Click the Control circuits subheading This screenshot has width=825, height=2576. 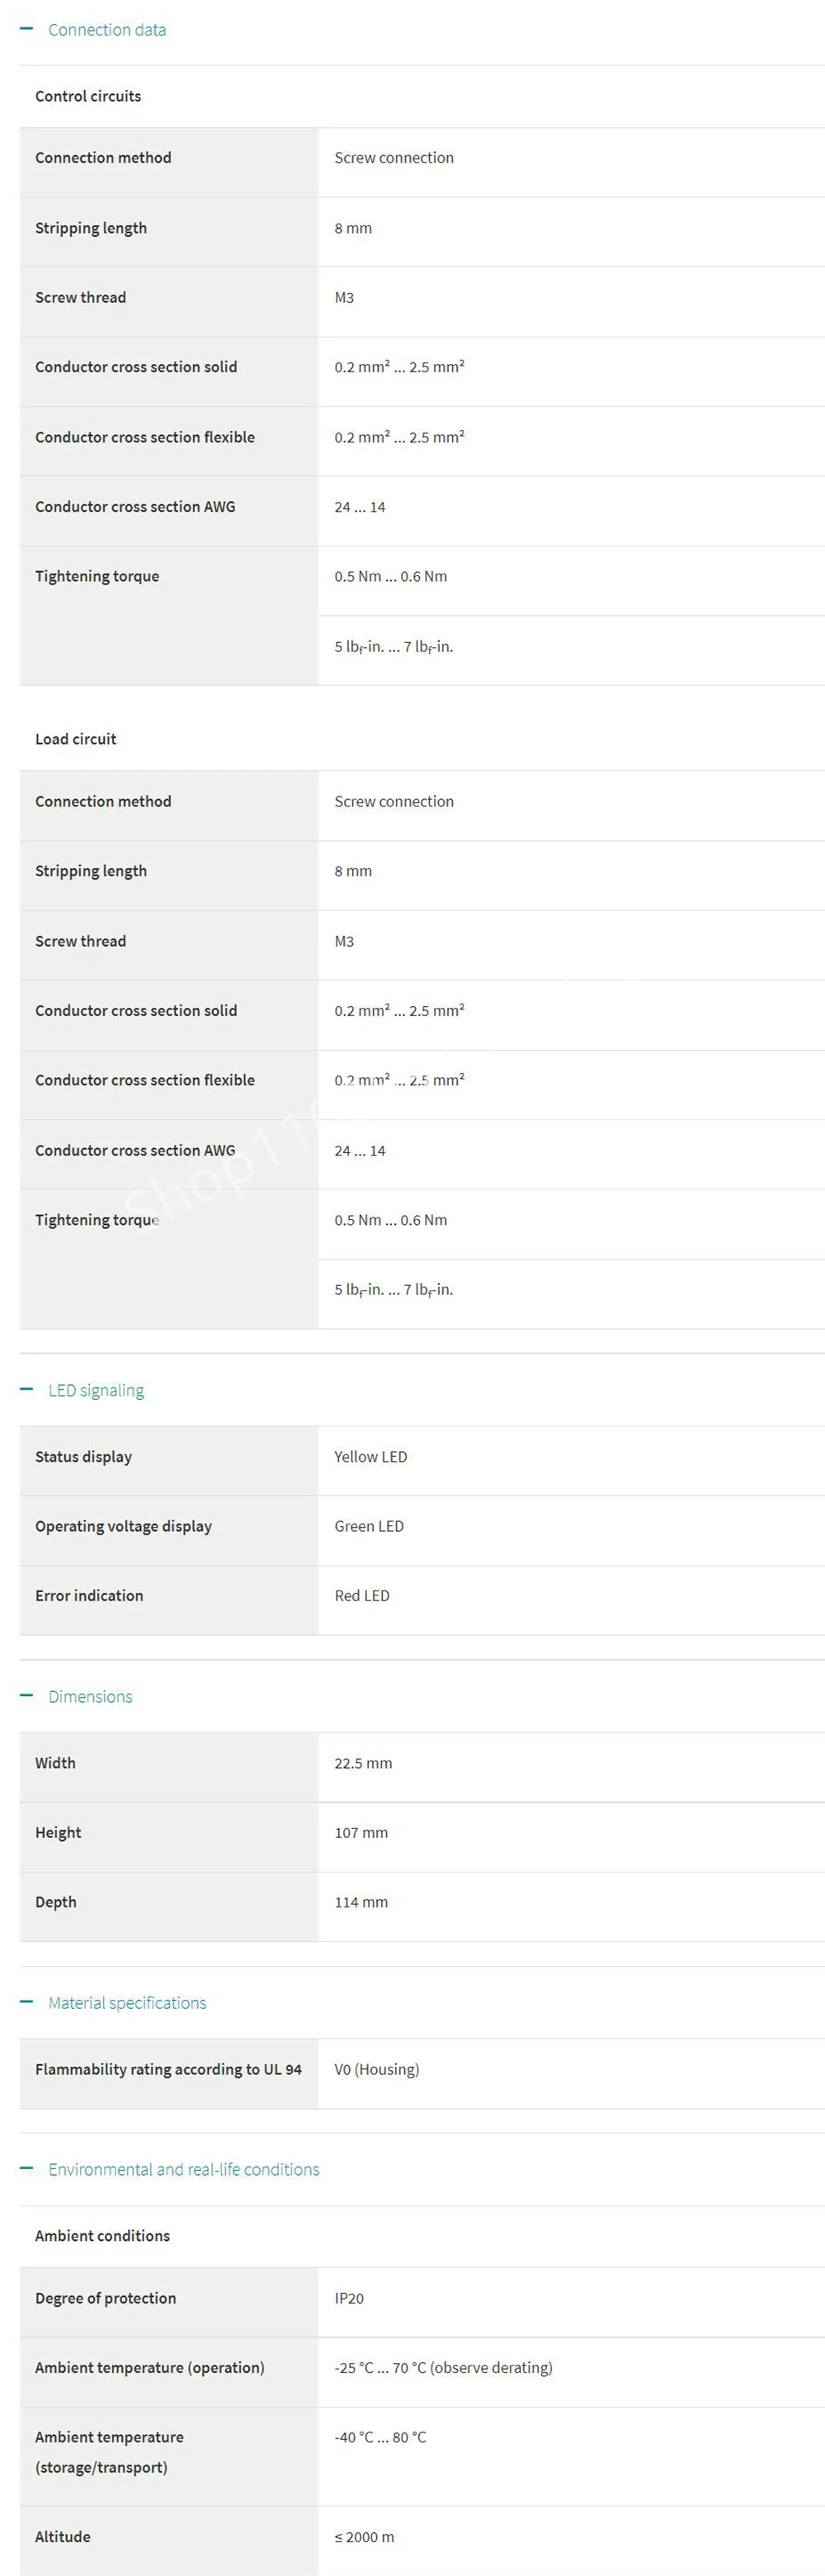click(88, 96)
